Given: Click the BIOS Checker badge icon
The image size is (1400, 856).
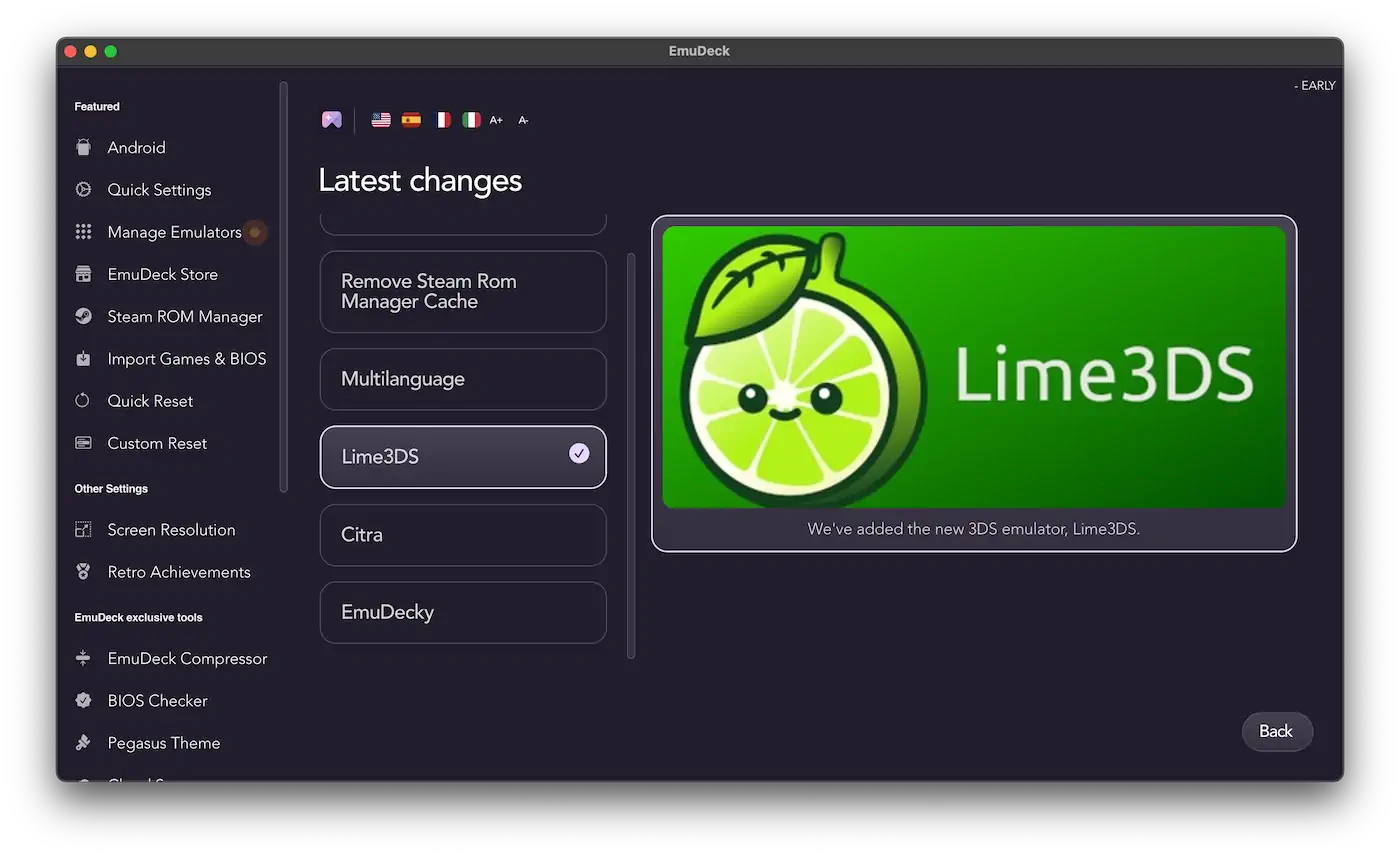Looking at the screenshot, I should click(x=83, y=700).
